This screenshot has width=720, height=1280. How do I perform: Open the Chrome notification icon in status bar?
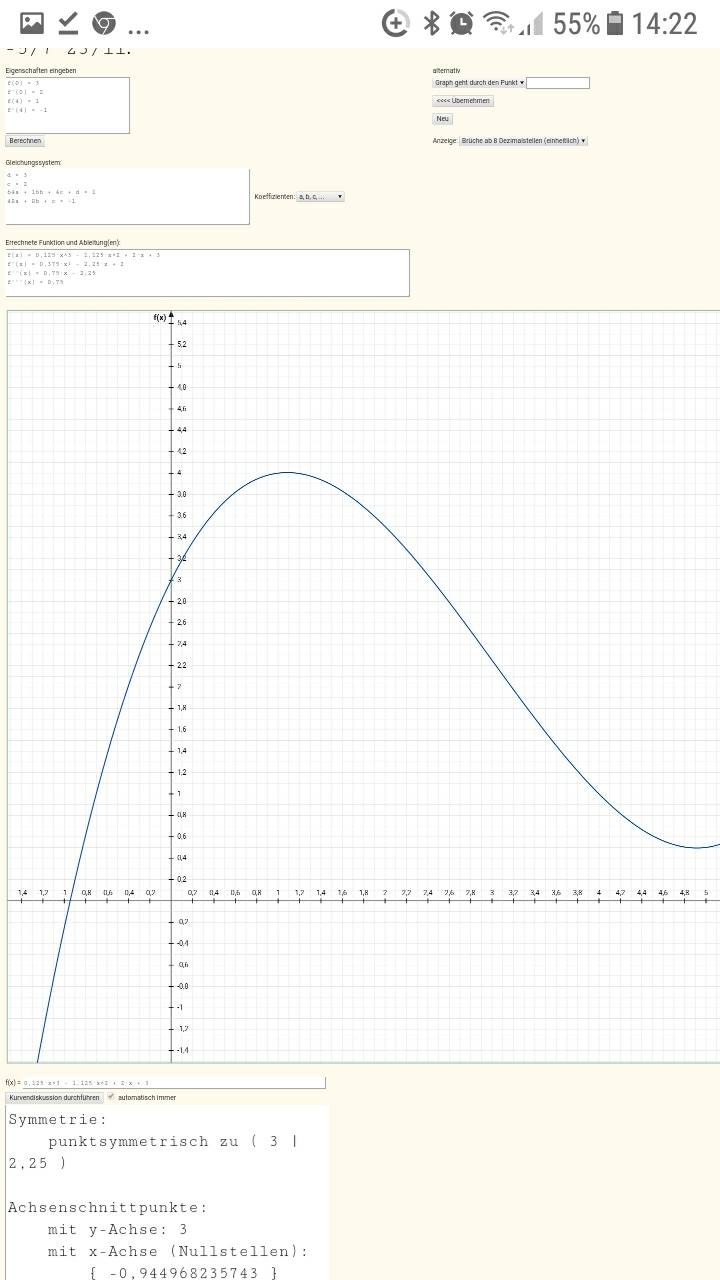click(x=104, y=23)
